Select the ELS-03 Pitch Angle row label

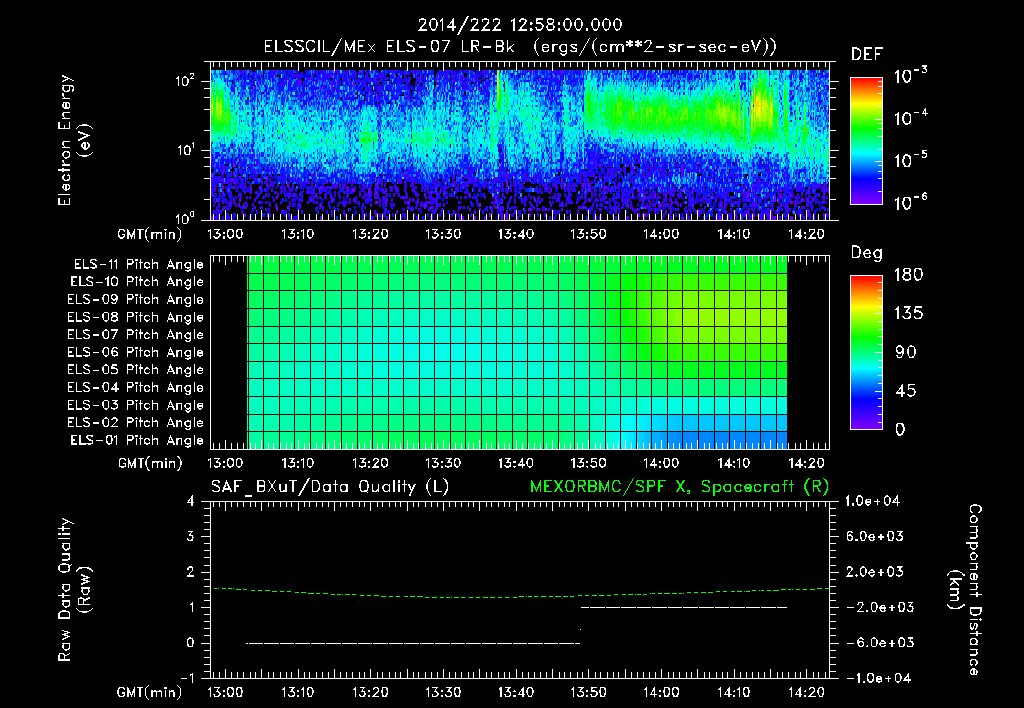[135, 405]
